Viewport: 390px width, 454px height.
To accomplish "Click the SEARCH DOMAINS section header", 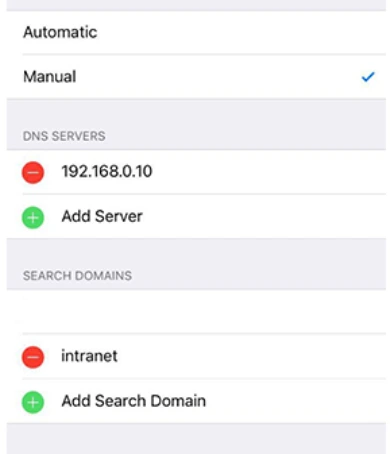I will [x=77, y=276].
